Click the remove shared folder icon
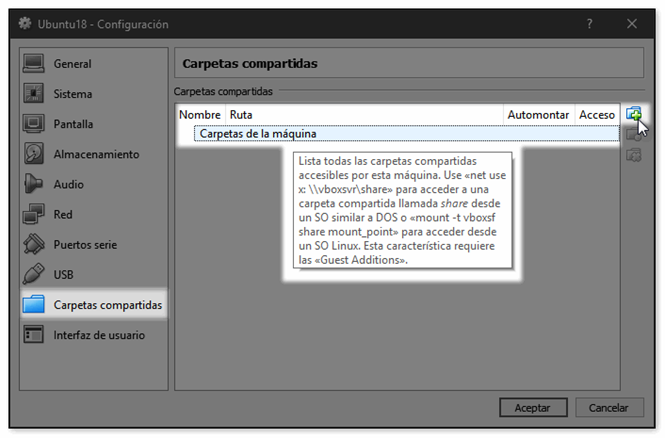 pyautogui.click(x=634, y=155)
